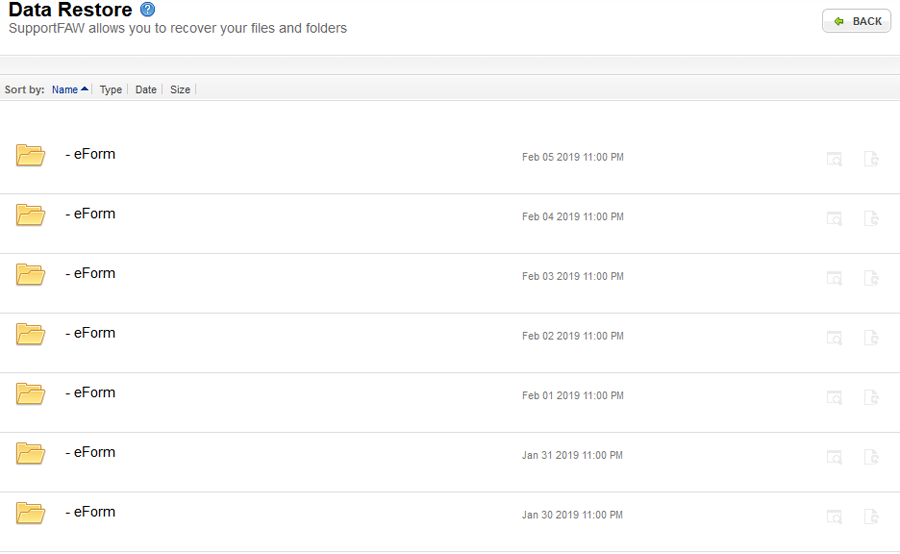Click the SupportFAW recovery description text

click(x=178, y=28)
